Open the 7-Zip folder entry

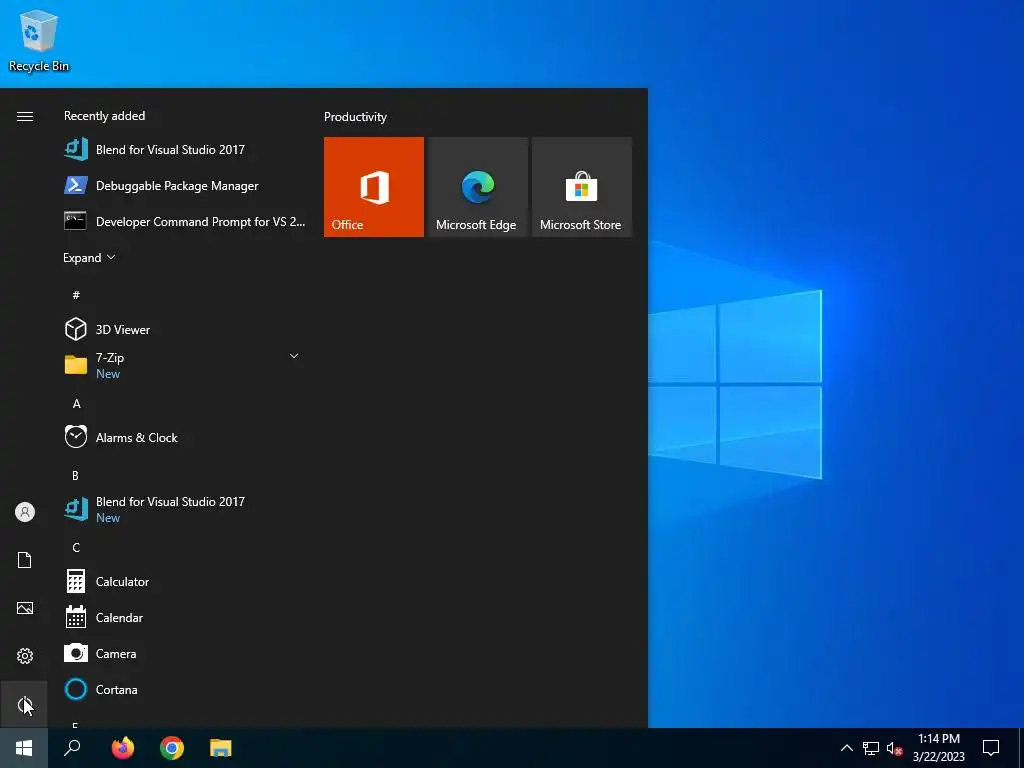(x=185, y=365)
